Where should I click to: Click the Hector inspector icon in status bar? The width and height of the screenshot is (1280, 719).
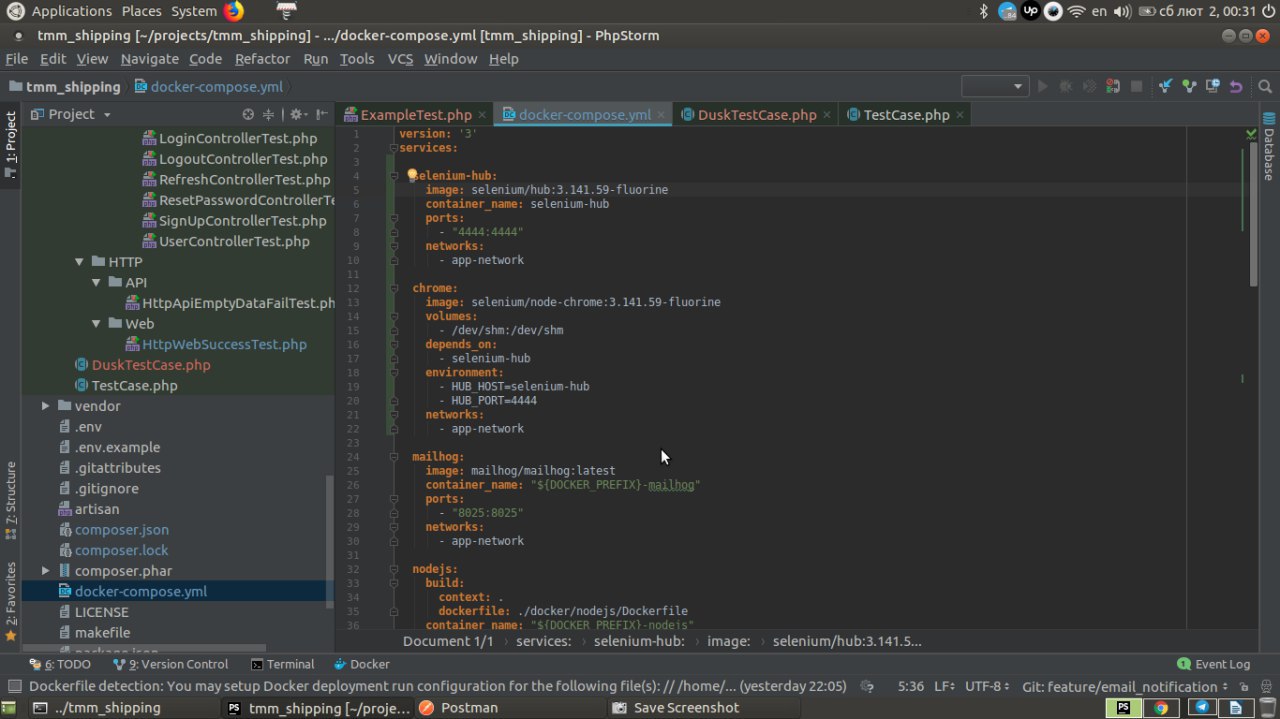point(1267,687)
